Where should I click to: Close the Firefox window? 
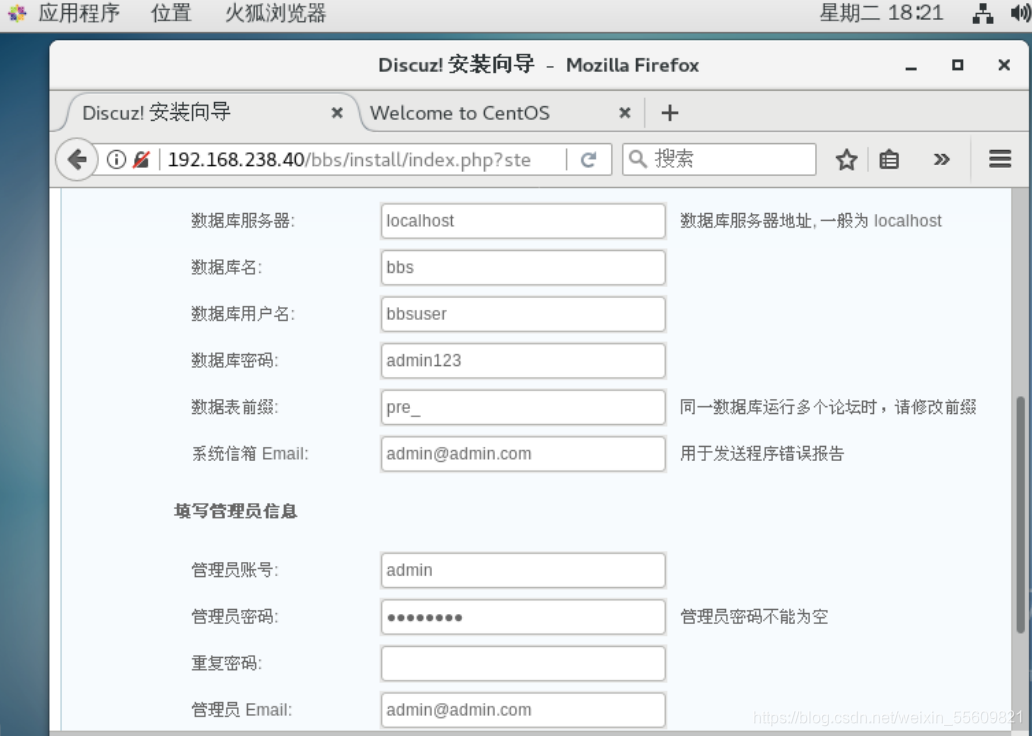click(x=1004, y=65)
